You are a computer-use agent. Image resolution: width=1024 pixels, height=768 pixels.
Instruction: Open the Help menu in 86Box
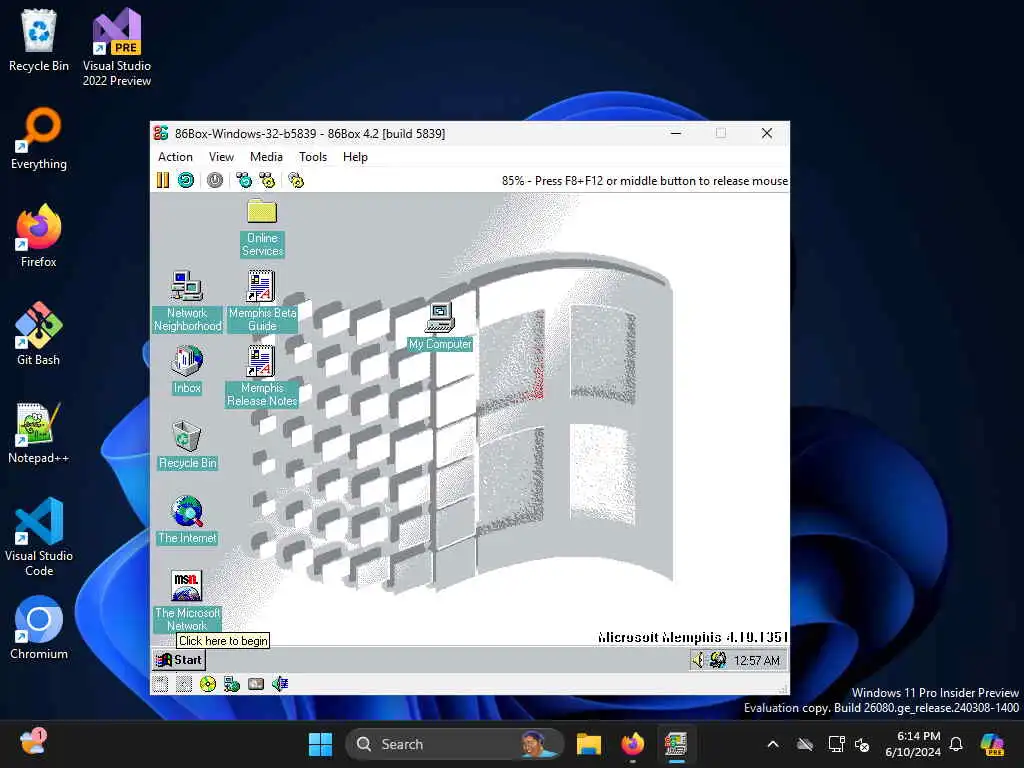355,157
